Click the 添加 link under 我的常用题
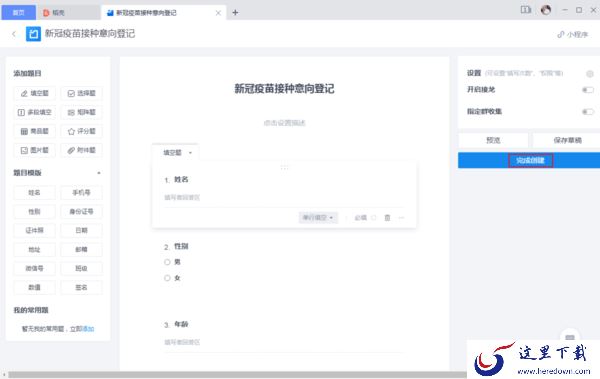600x379 pixels. tap(88, 329)
